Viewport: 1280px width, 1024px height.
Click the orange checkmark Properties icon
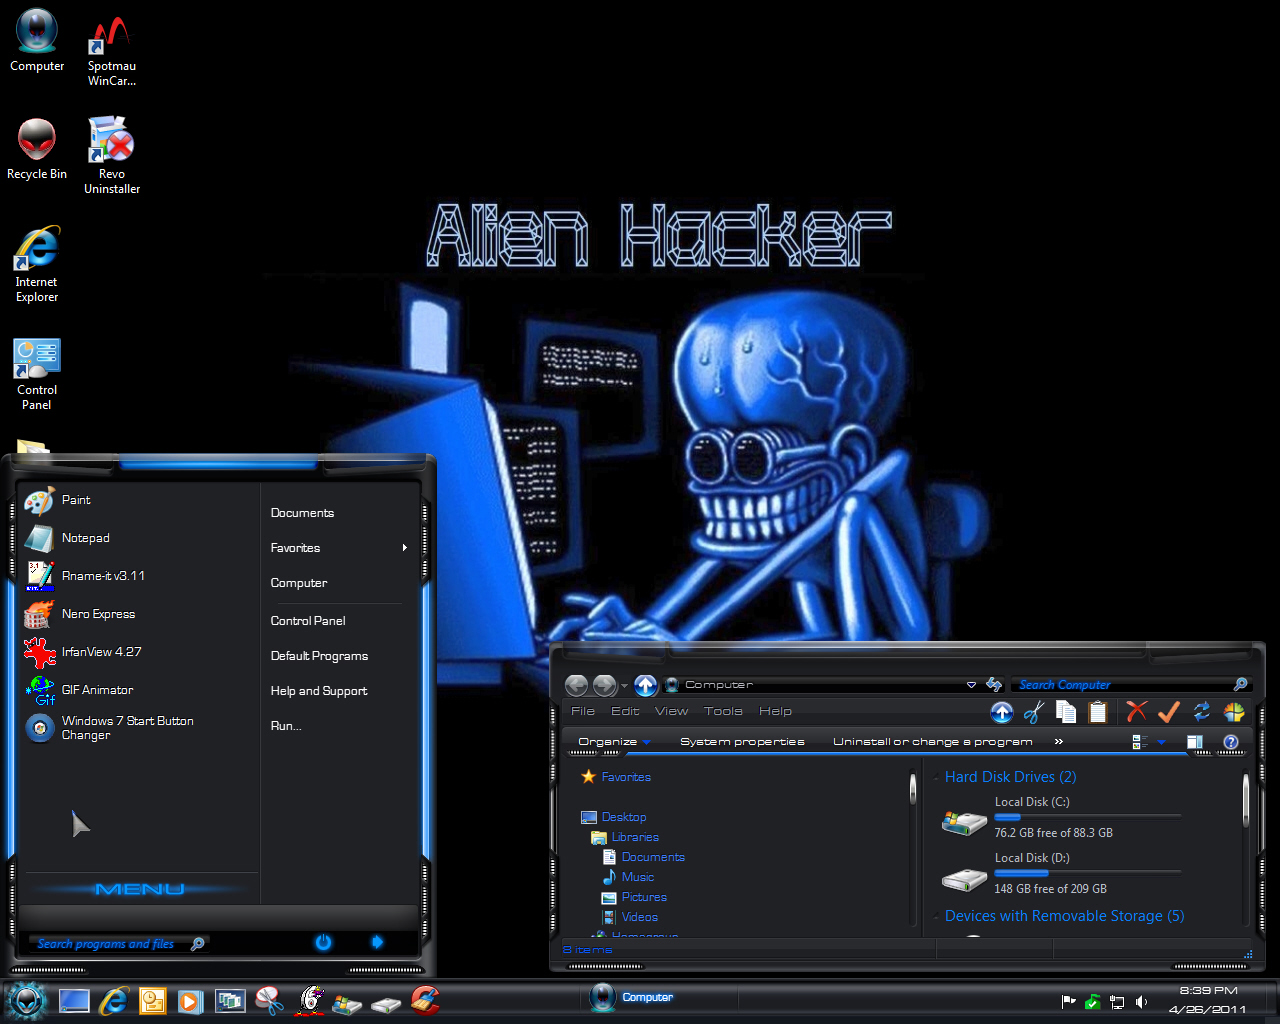point(1168,711)
